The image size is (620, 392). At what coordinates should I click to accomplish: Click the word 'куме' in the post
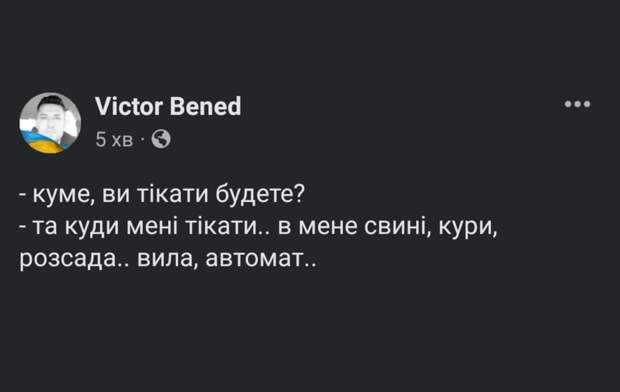[x=63, y=195]
